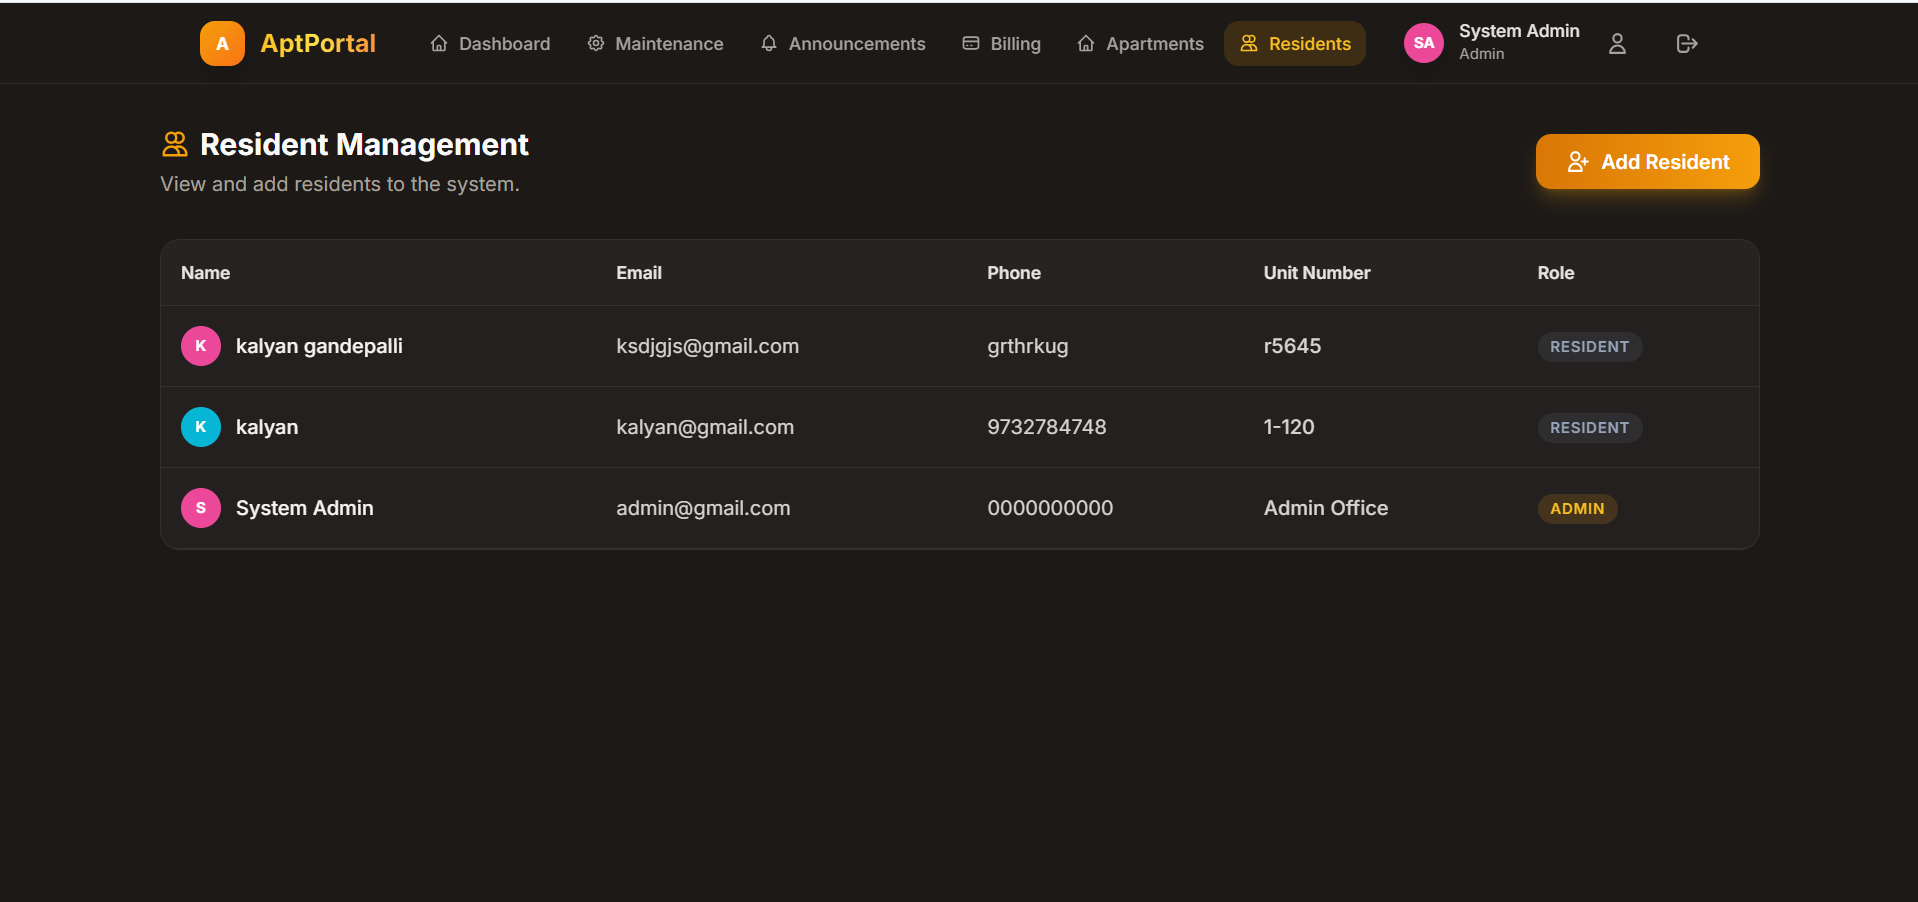Click the Role column header
1918x902 pixels.
1556,273
